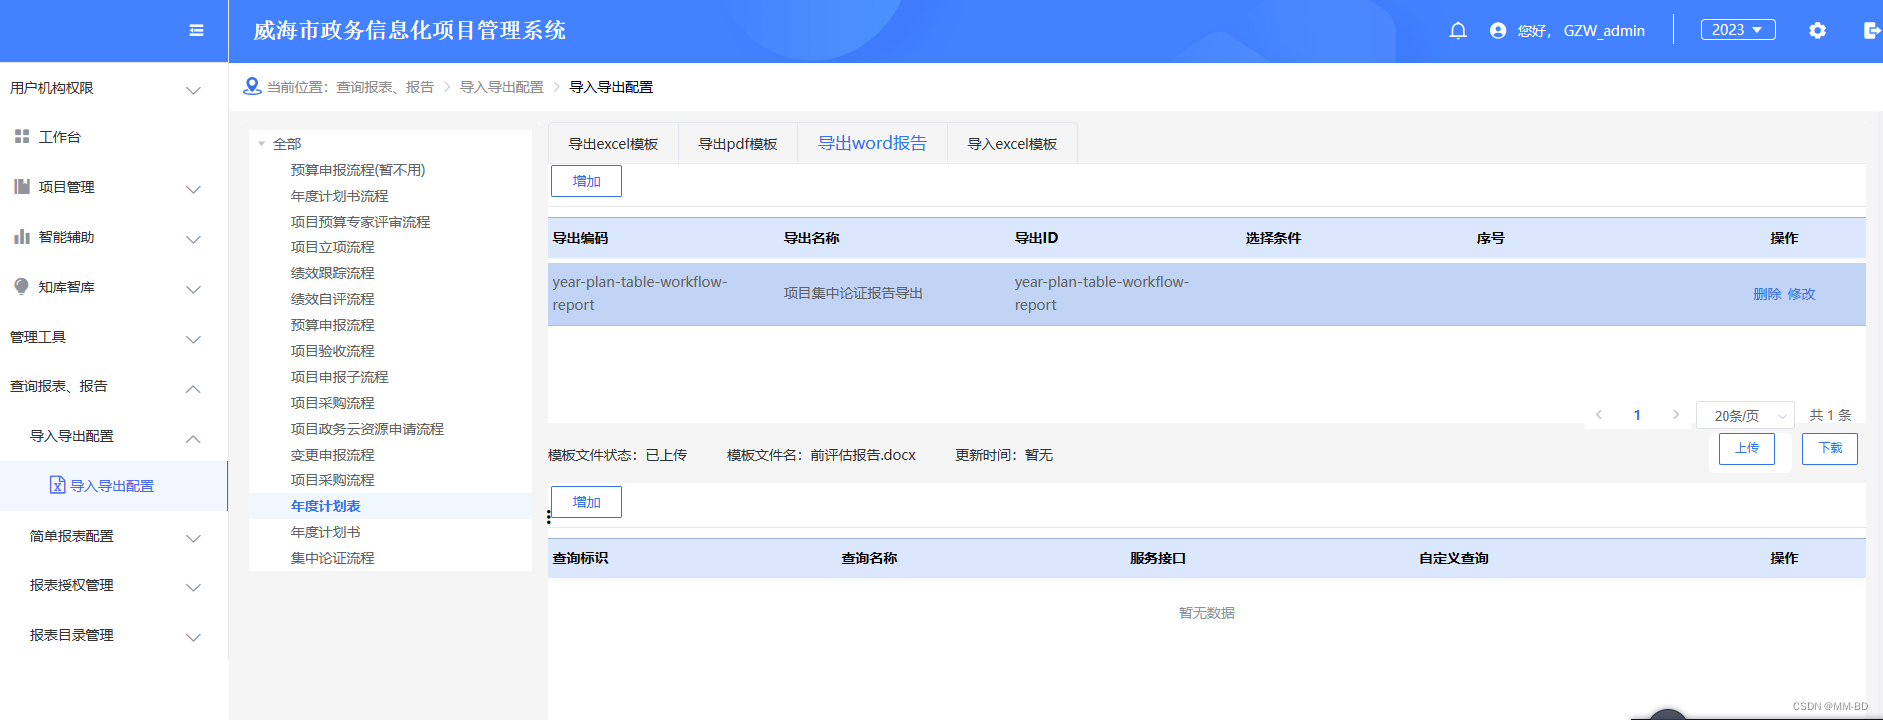Expand the 用户机构权限 menu

pyautogui.click(x=194, y=90)
